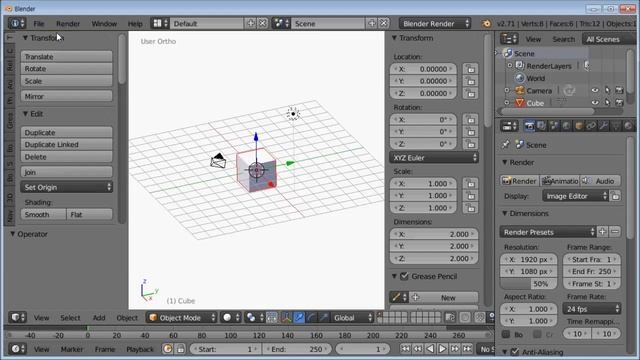Open the Help menu

(135, 23)
